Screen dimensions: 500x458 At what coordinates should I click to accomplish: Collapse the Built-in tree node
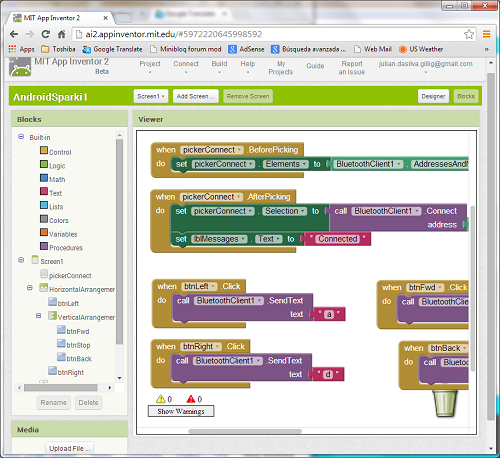click(21, 137)
